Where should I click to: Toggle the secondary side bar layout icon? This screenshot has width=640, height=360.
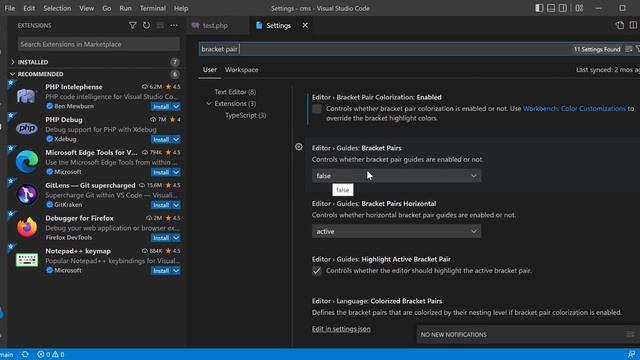[x=562, y=8]
